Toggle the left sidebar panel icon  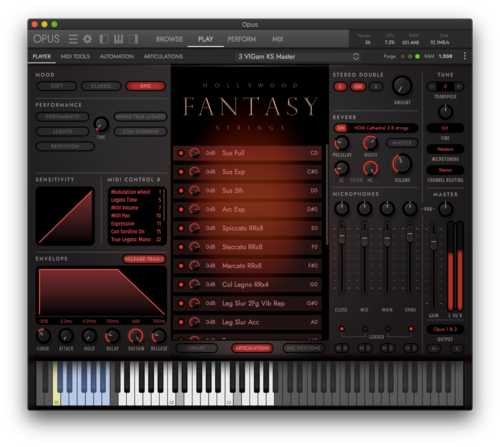point(104,39)
